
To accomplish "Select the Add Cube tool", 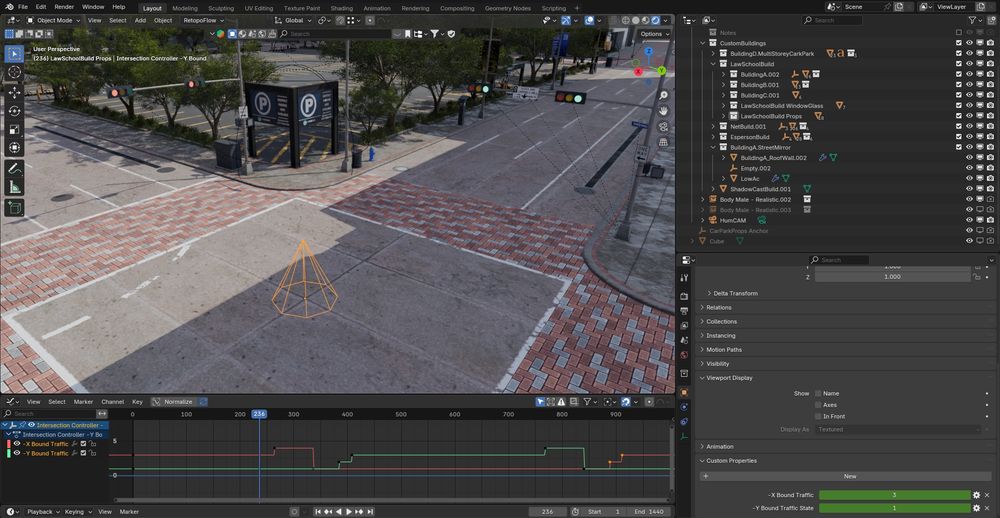I will [14, 207].
